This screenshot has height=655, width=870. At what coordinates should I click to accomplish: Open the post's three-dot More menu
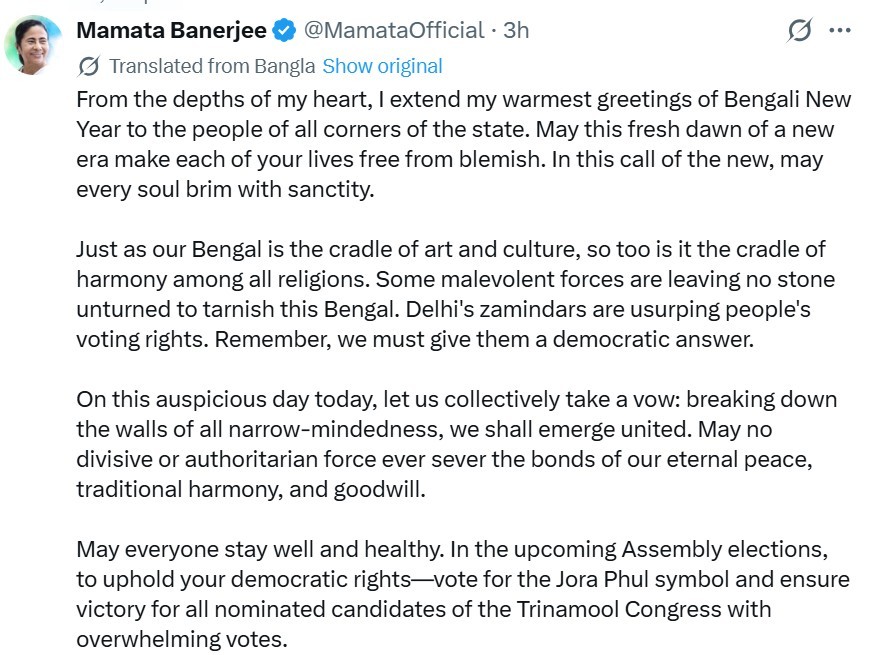tap(840, 31)
